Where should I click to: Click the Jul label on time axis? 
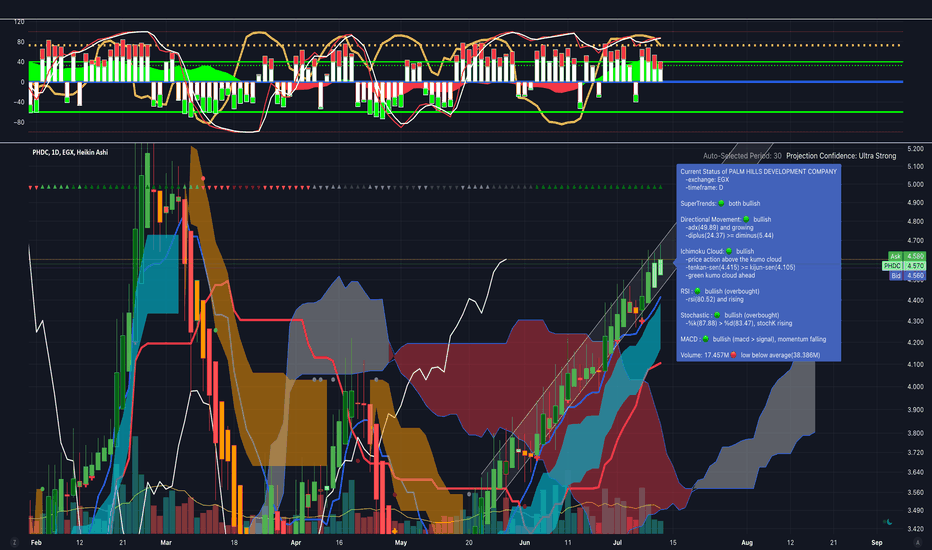617,542
